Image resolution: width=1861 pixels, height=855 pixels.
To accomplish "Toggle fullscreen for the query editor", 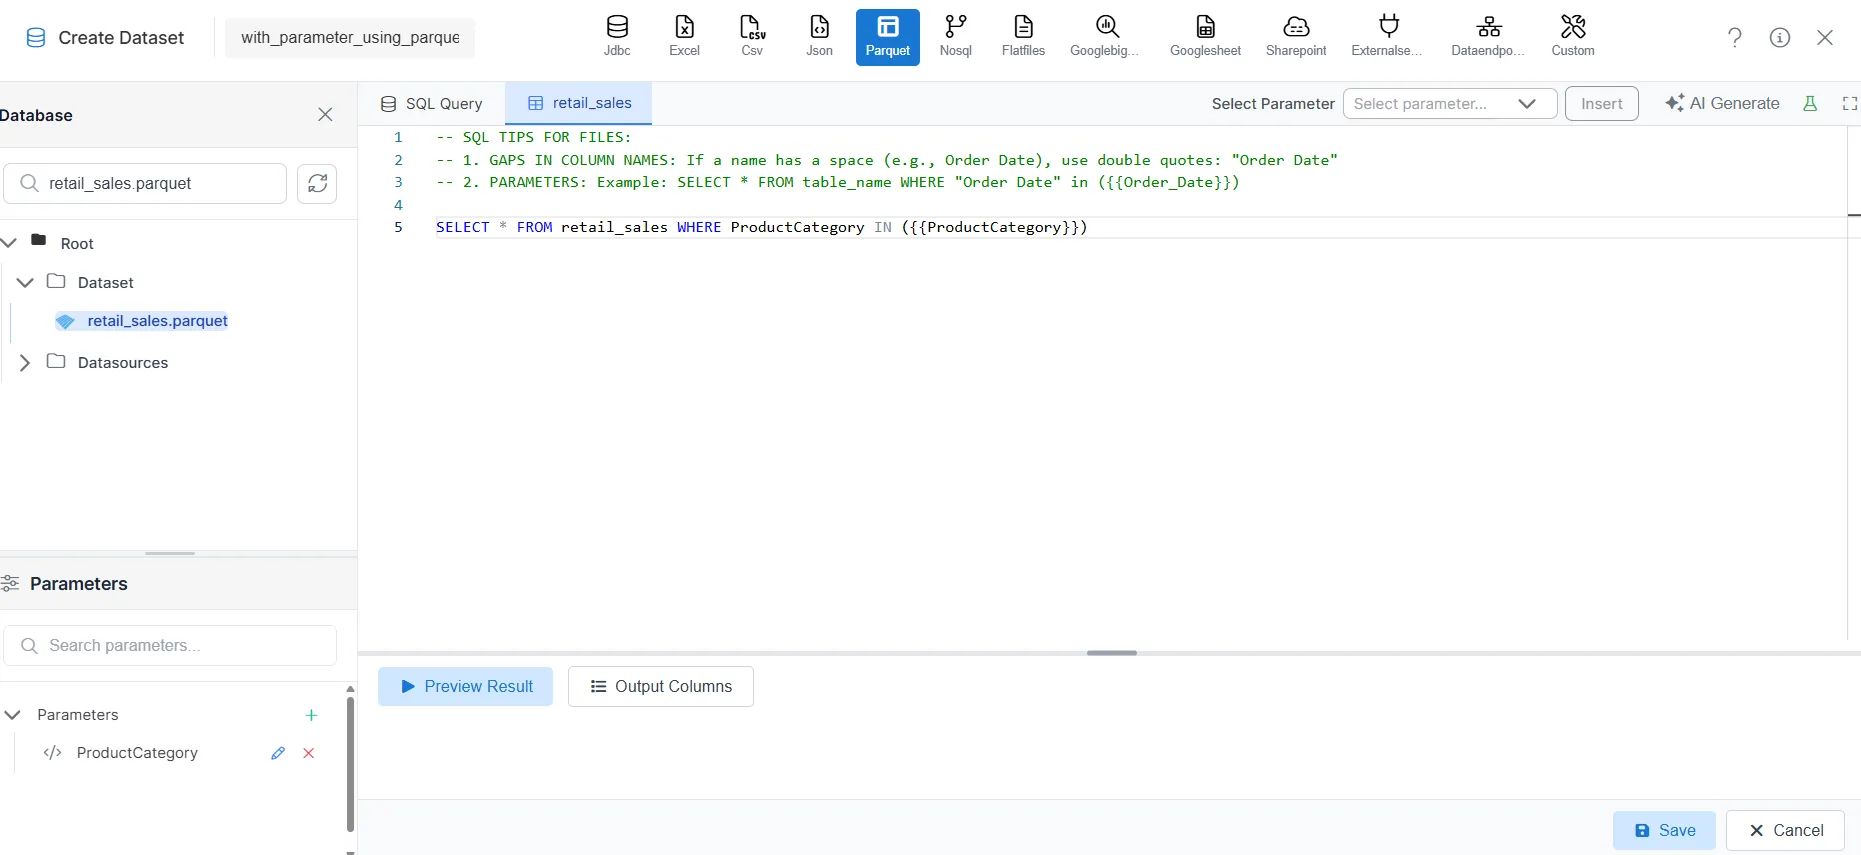I will click(1849, 104).
